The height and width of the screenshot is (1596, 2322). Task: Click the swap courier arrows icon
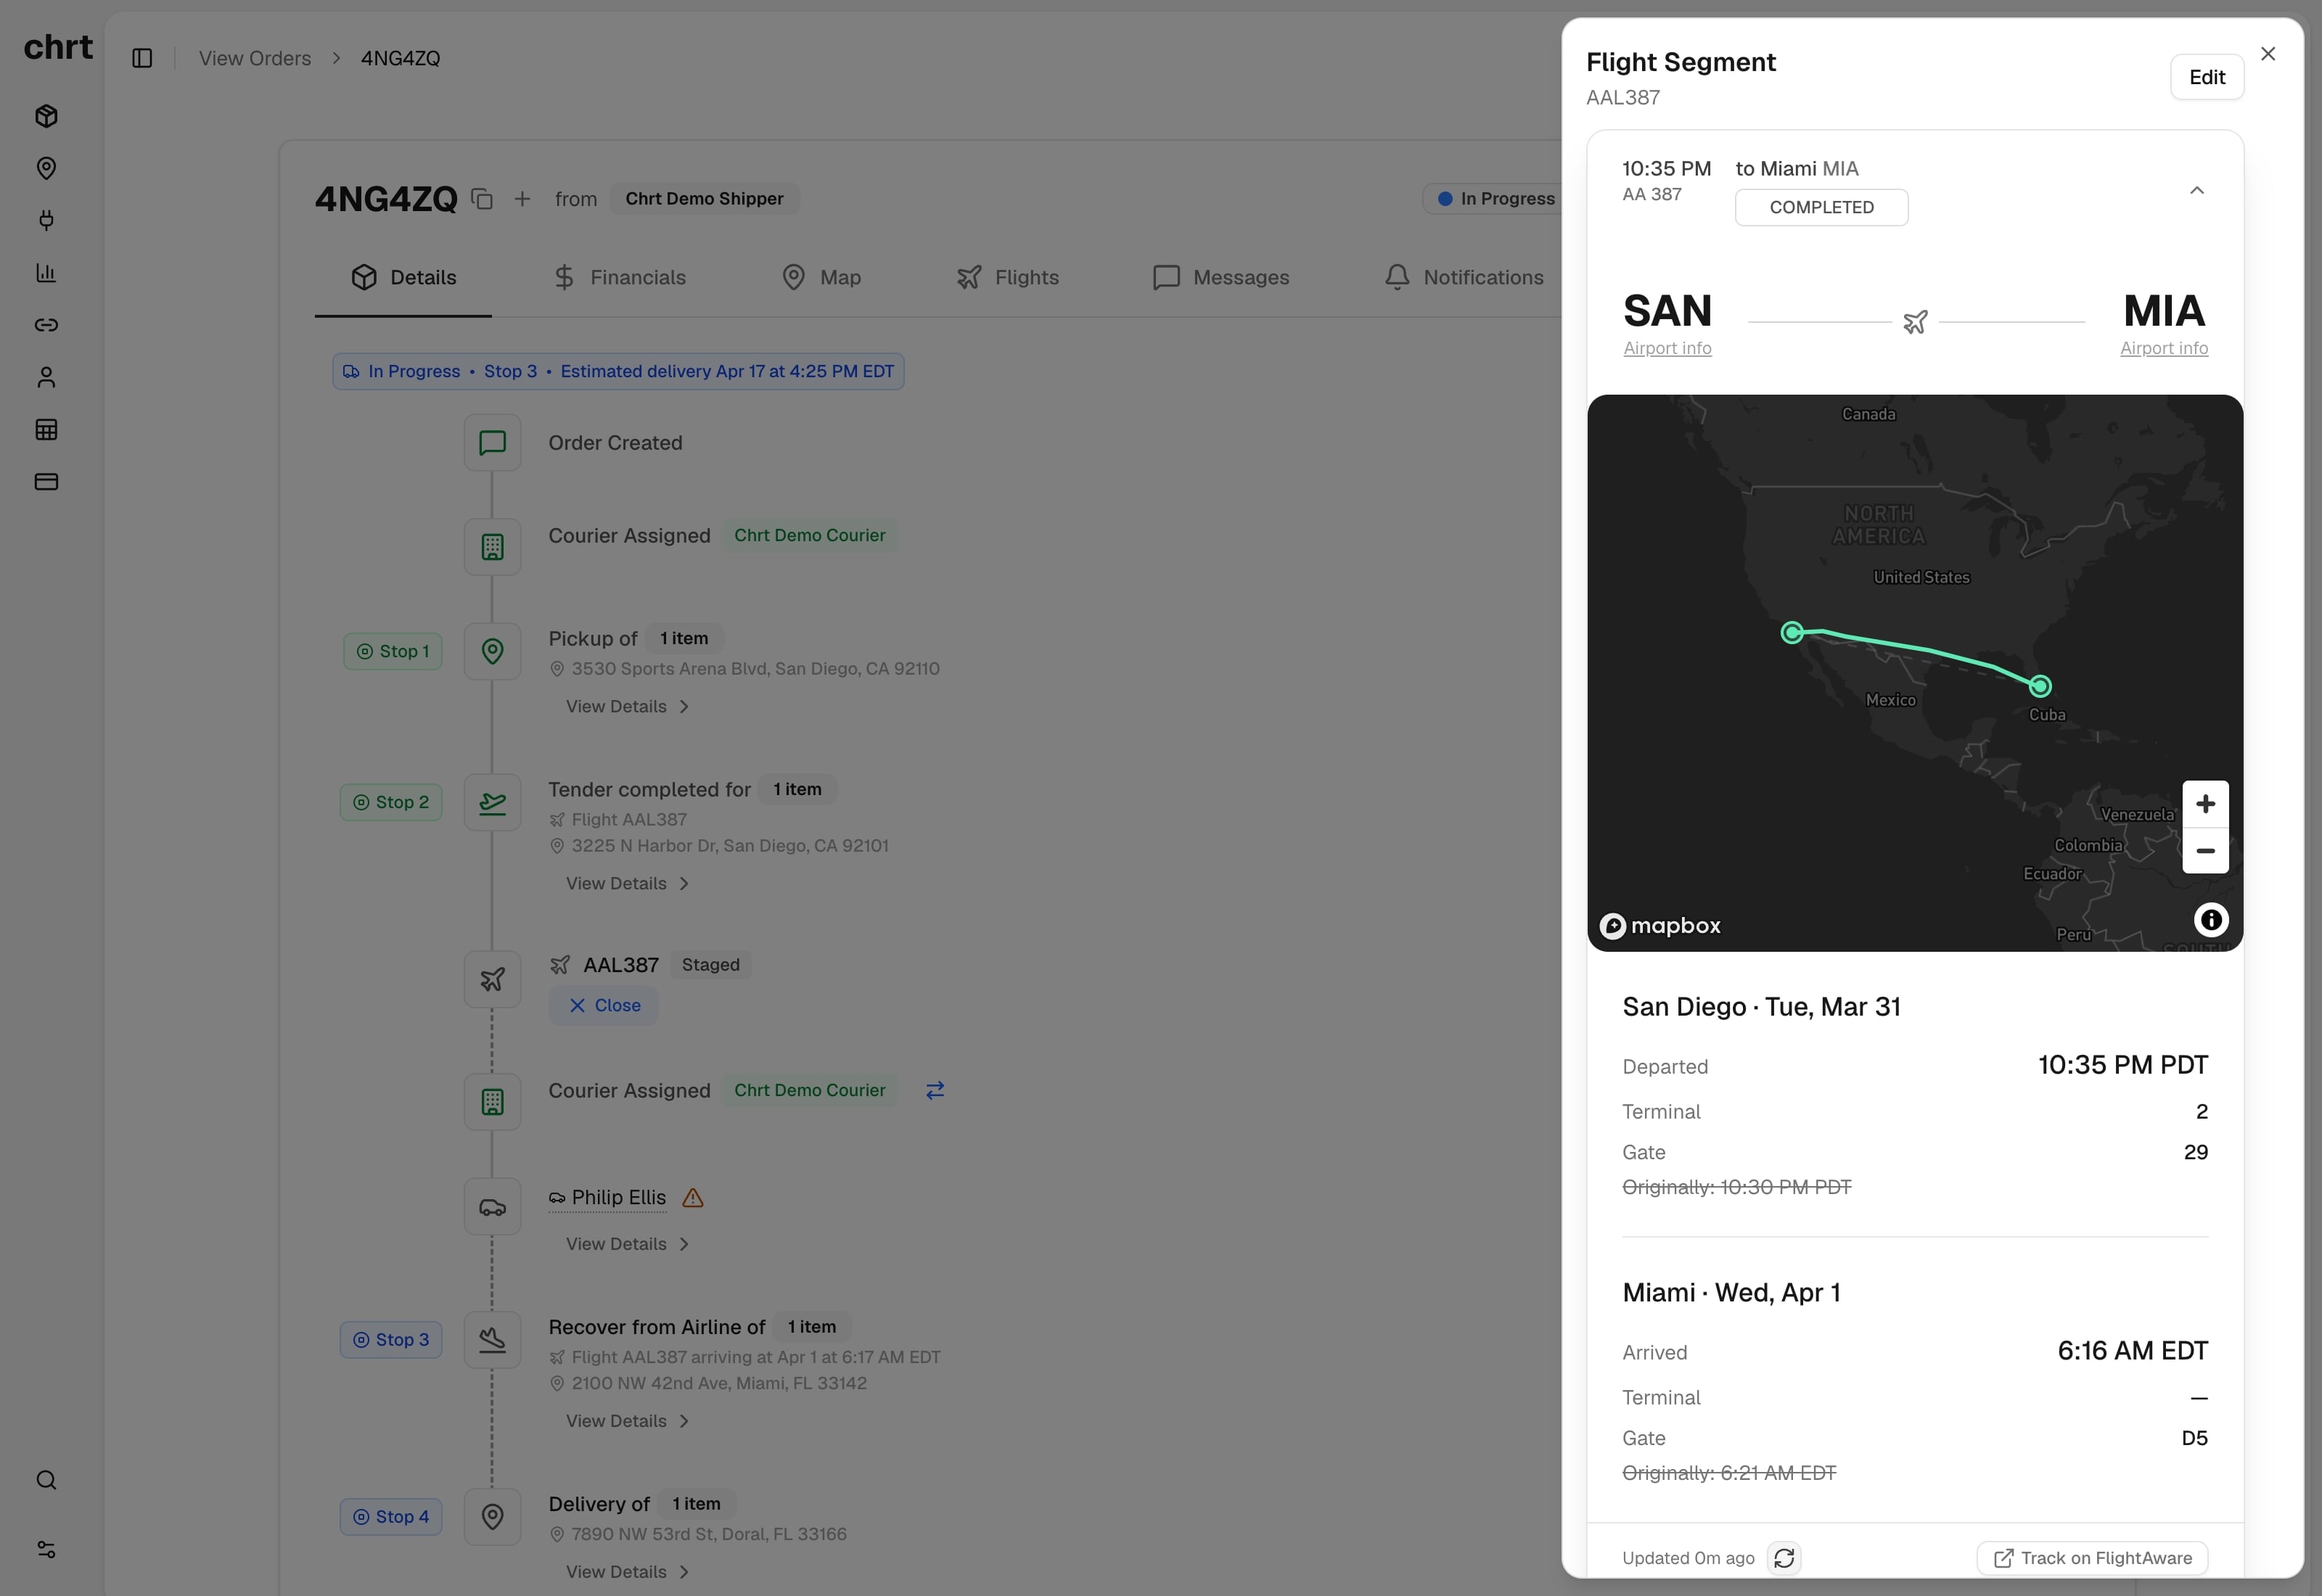tap(935, 1090)
